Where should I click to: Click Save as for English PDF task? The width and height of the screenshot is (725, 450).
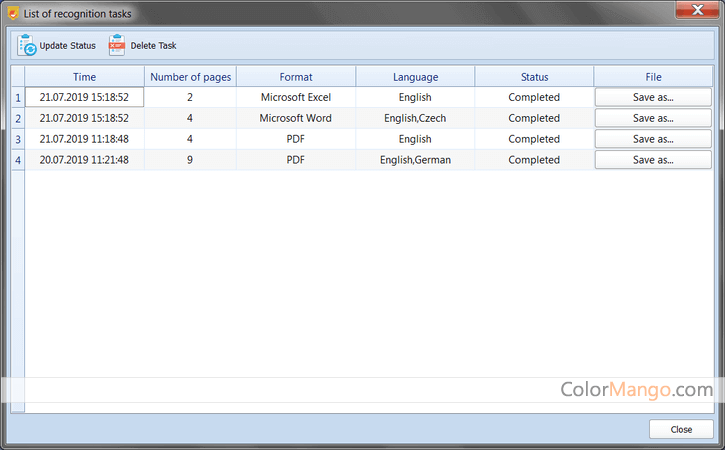click(x=653, y=139)
